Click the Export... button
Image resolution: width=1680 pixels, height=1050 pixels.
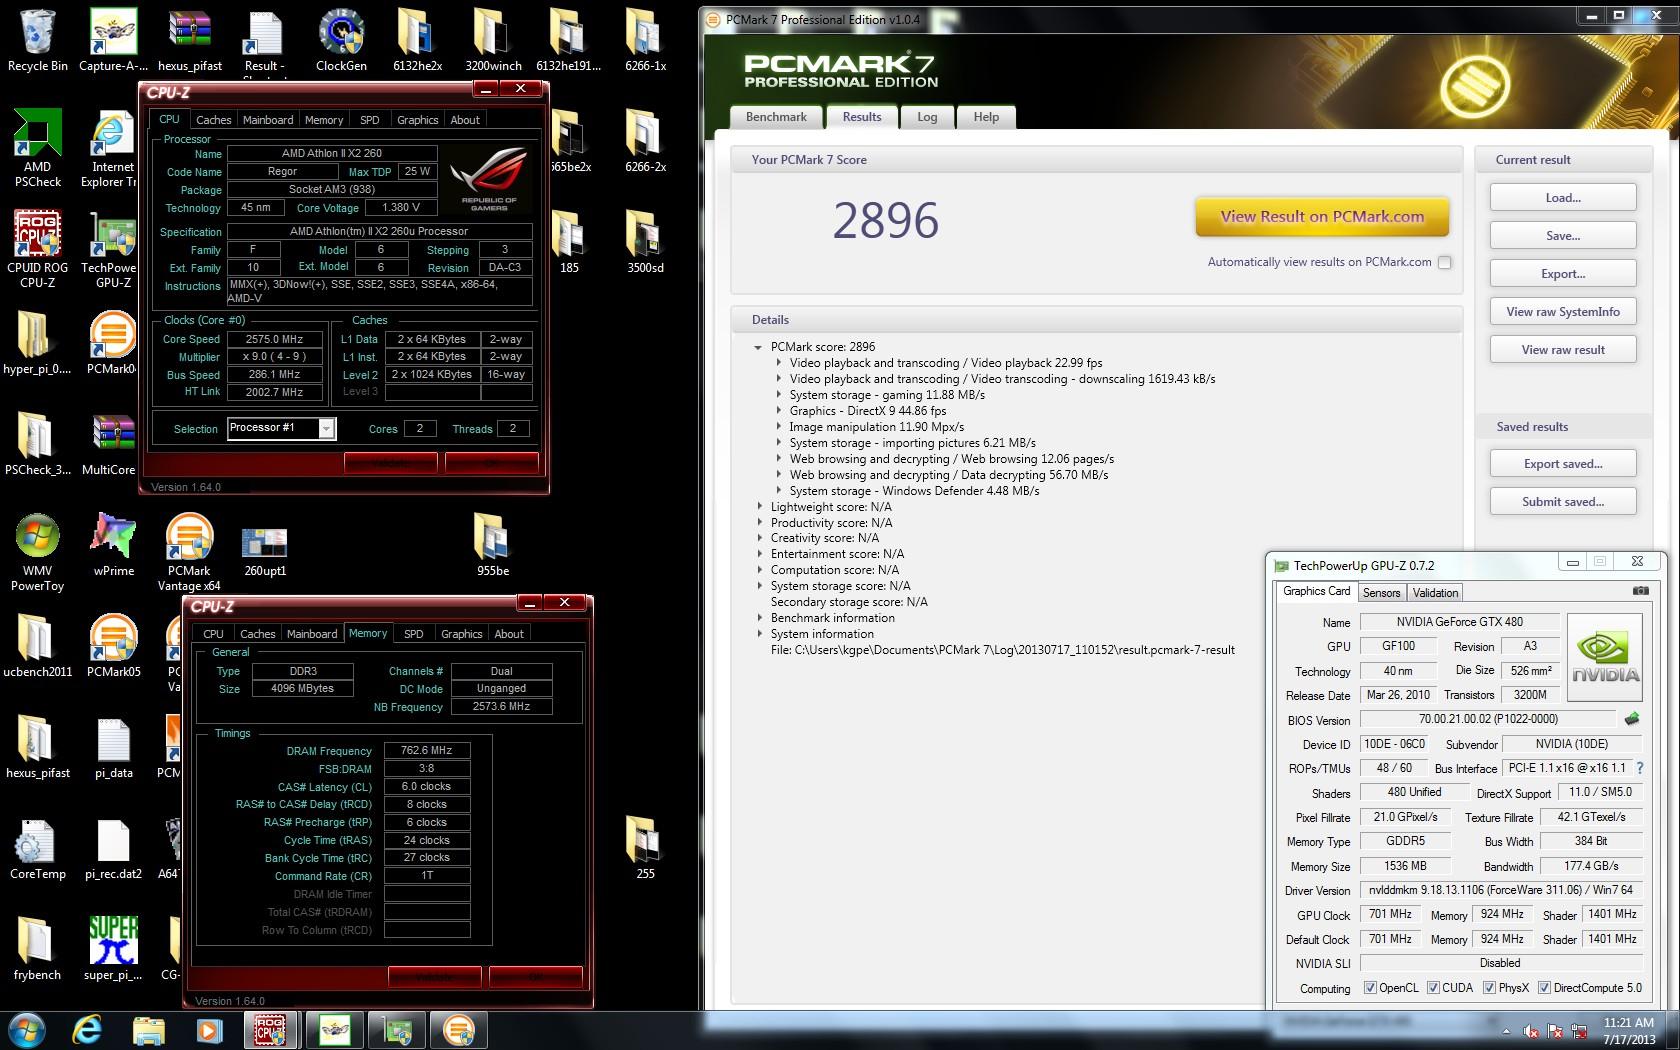click(x=1563, y=274)
